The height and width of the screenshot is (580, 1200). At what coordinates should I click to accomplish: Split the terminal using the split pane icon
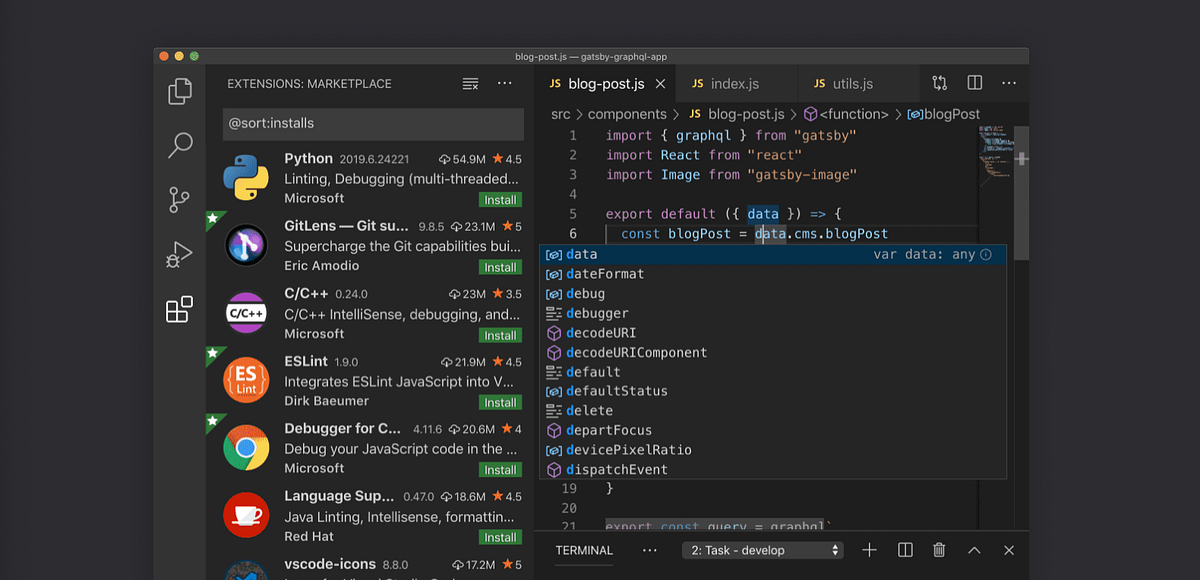(x=904, y=549)
